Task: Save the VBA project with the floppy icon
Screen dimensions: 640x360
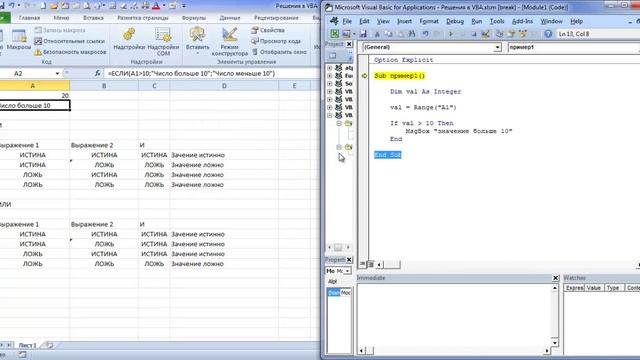Action: [363, 34]
